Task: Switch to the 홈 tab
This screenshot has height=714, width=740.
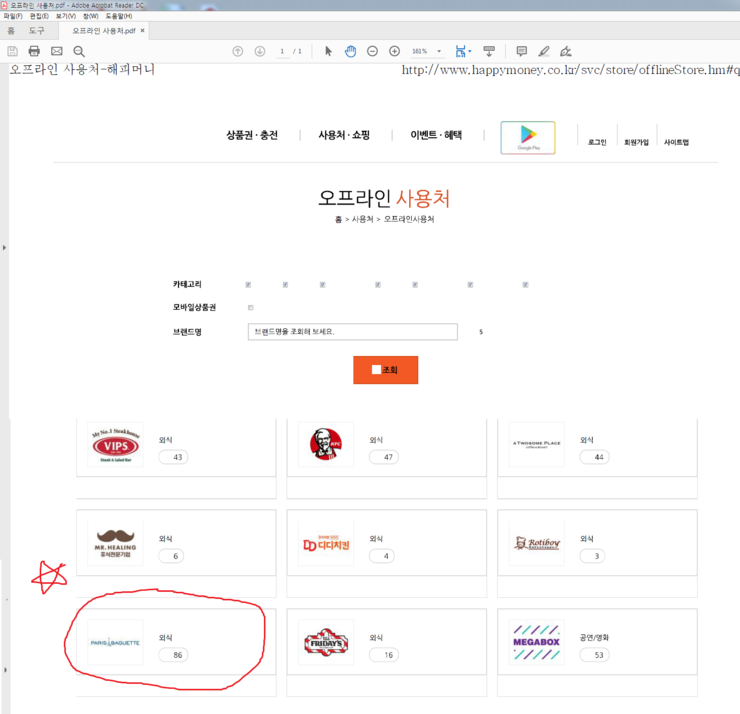Action: 11,31
